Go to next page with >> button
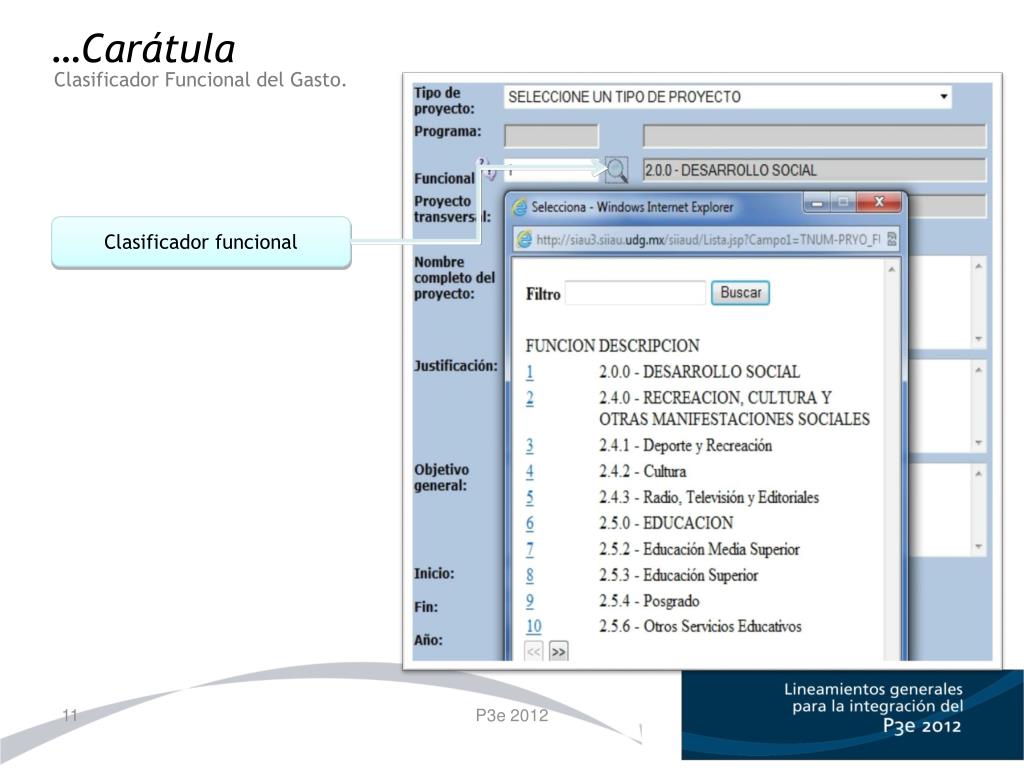1024x768 pixels. click(x=558, y=652)
